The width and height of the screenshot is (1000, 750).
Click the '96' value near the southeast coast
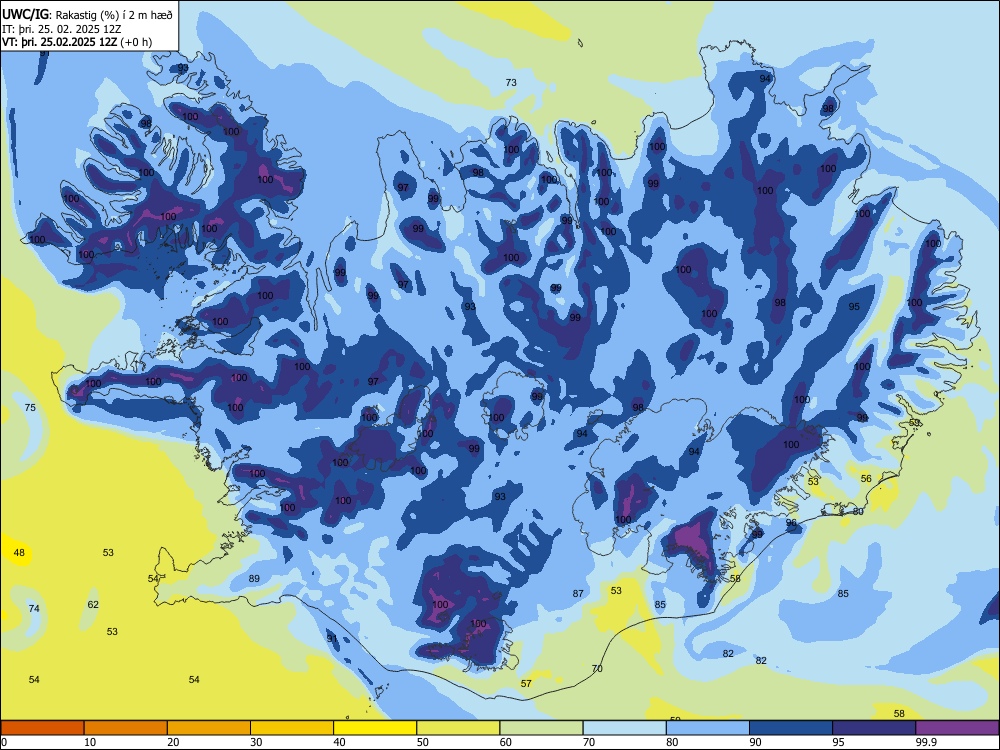point(791,522)
